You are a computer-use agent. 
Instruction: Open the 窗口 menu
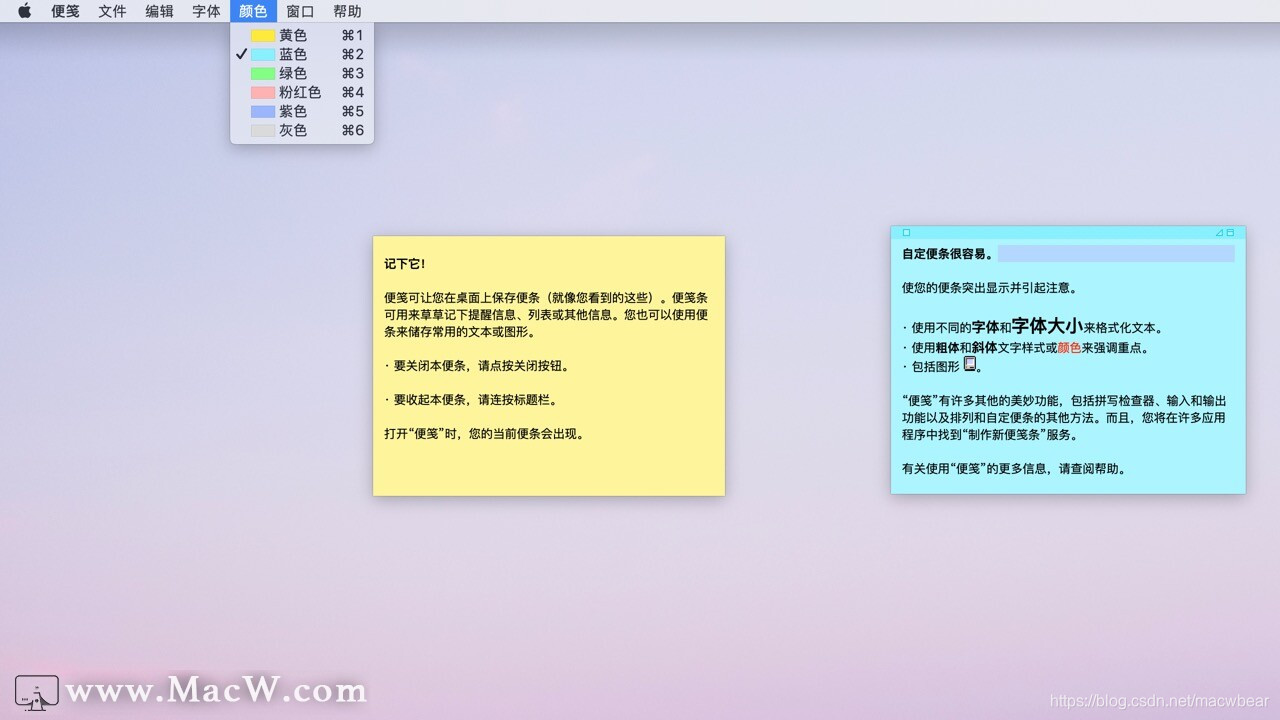(299, 11)
